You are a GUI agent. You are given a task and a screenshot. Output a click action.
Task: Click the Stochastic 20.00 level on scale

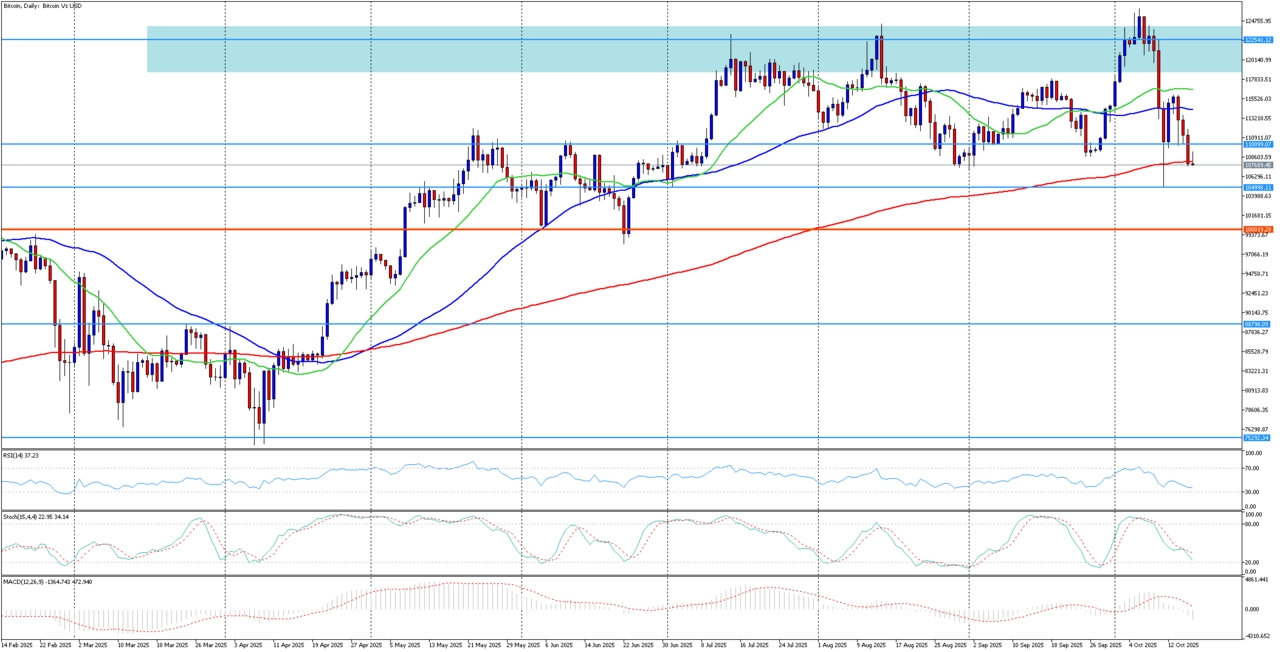(x=1252, y=562)
